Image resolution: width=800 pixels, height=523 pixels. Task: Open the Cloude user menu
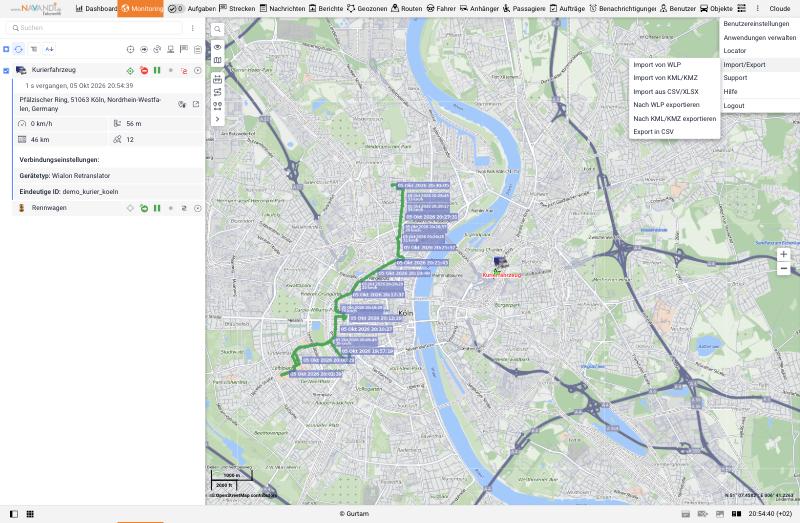tap(780, 9)
